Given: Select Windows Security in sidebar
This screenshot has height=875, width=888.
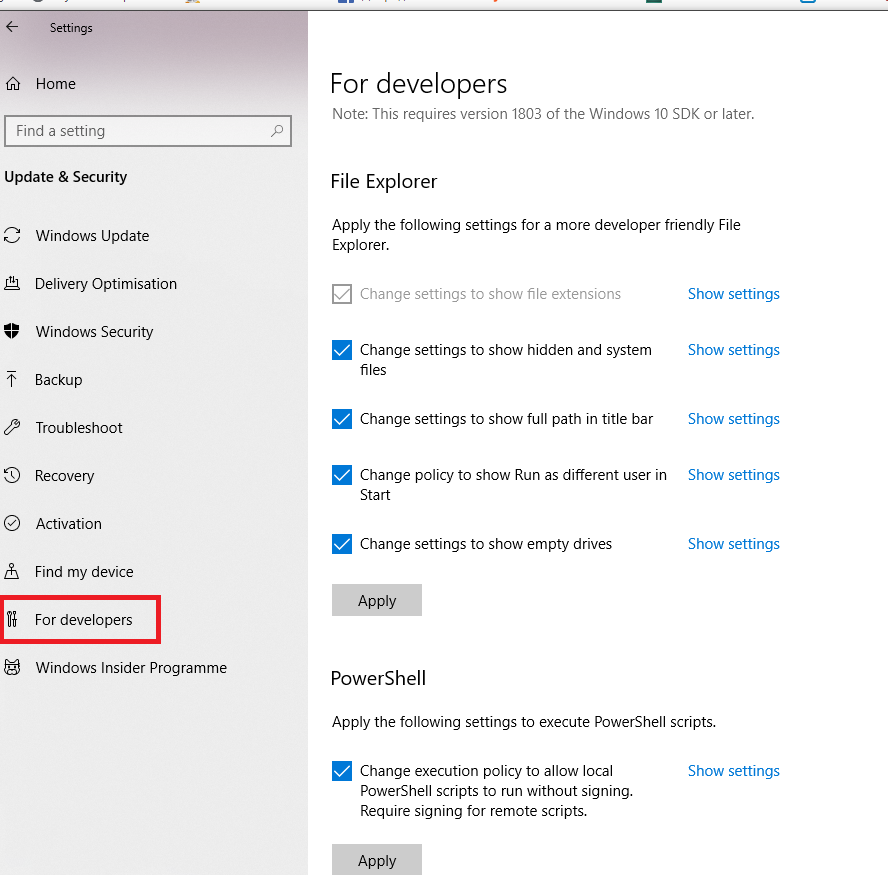Looking at the screenshot, I should coord(95,332).
